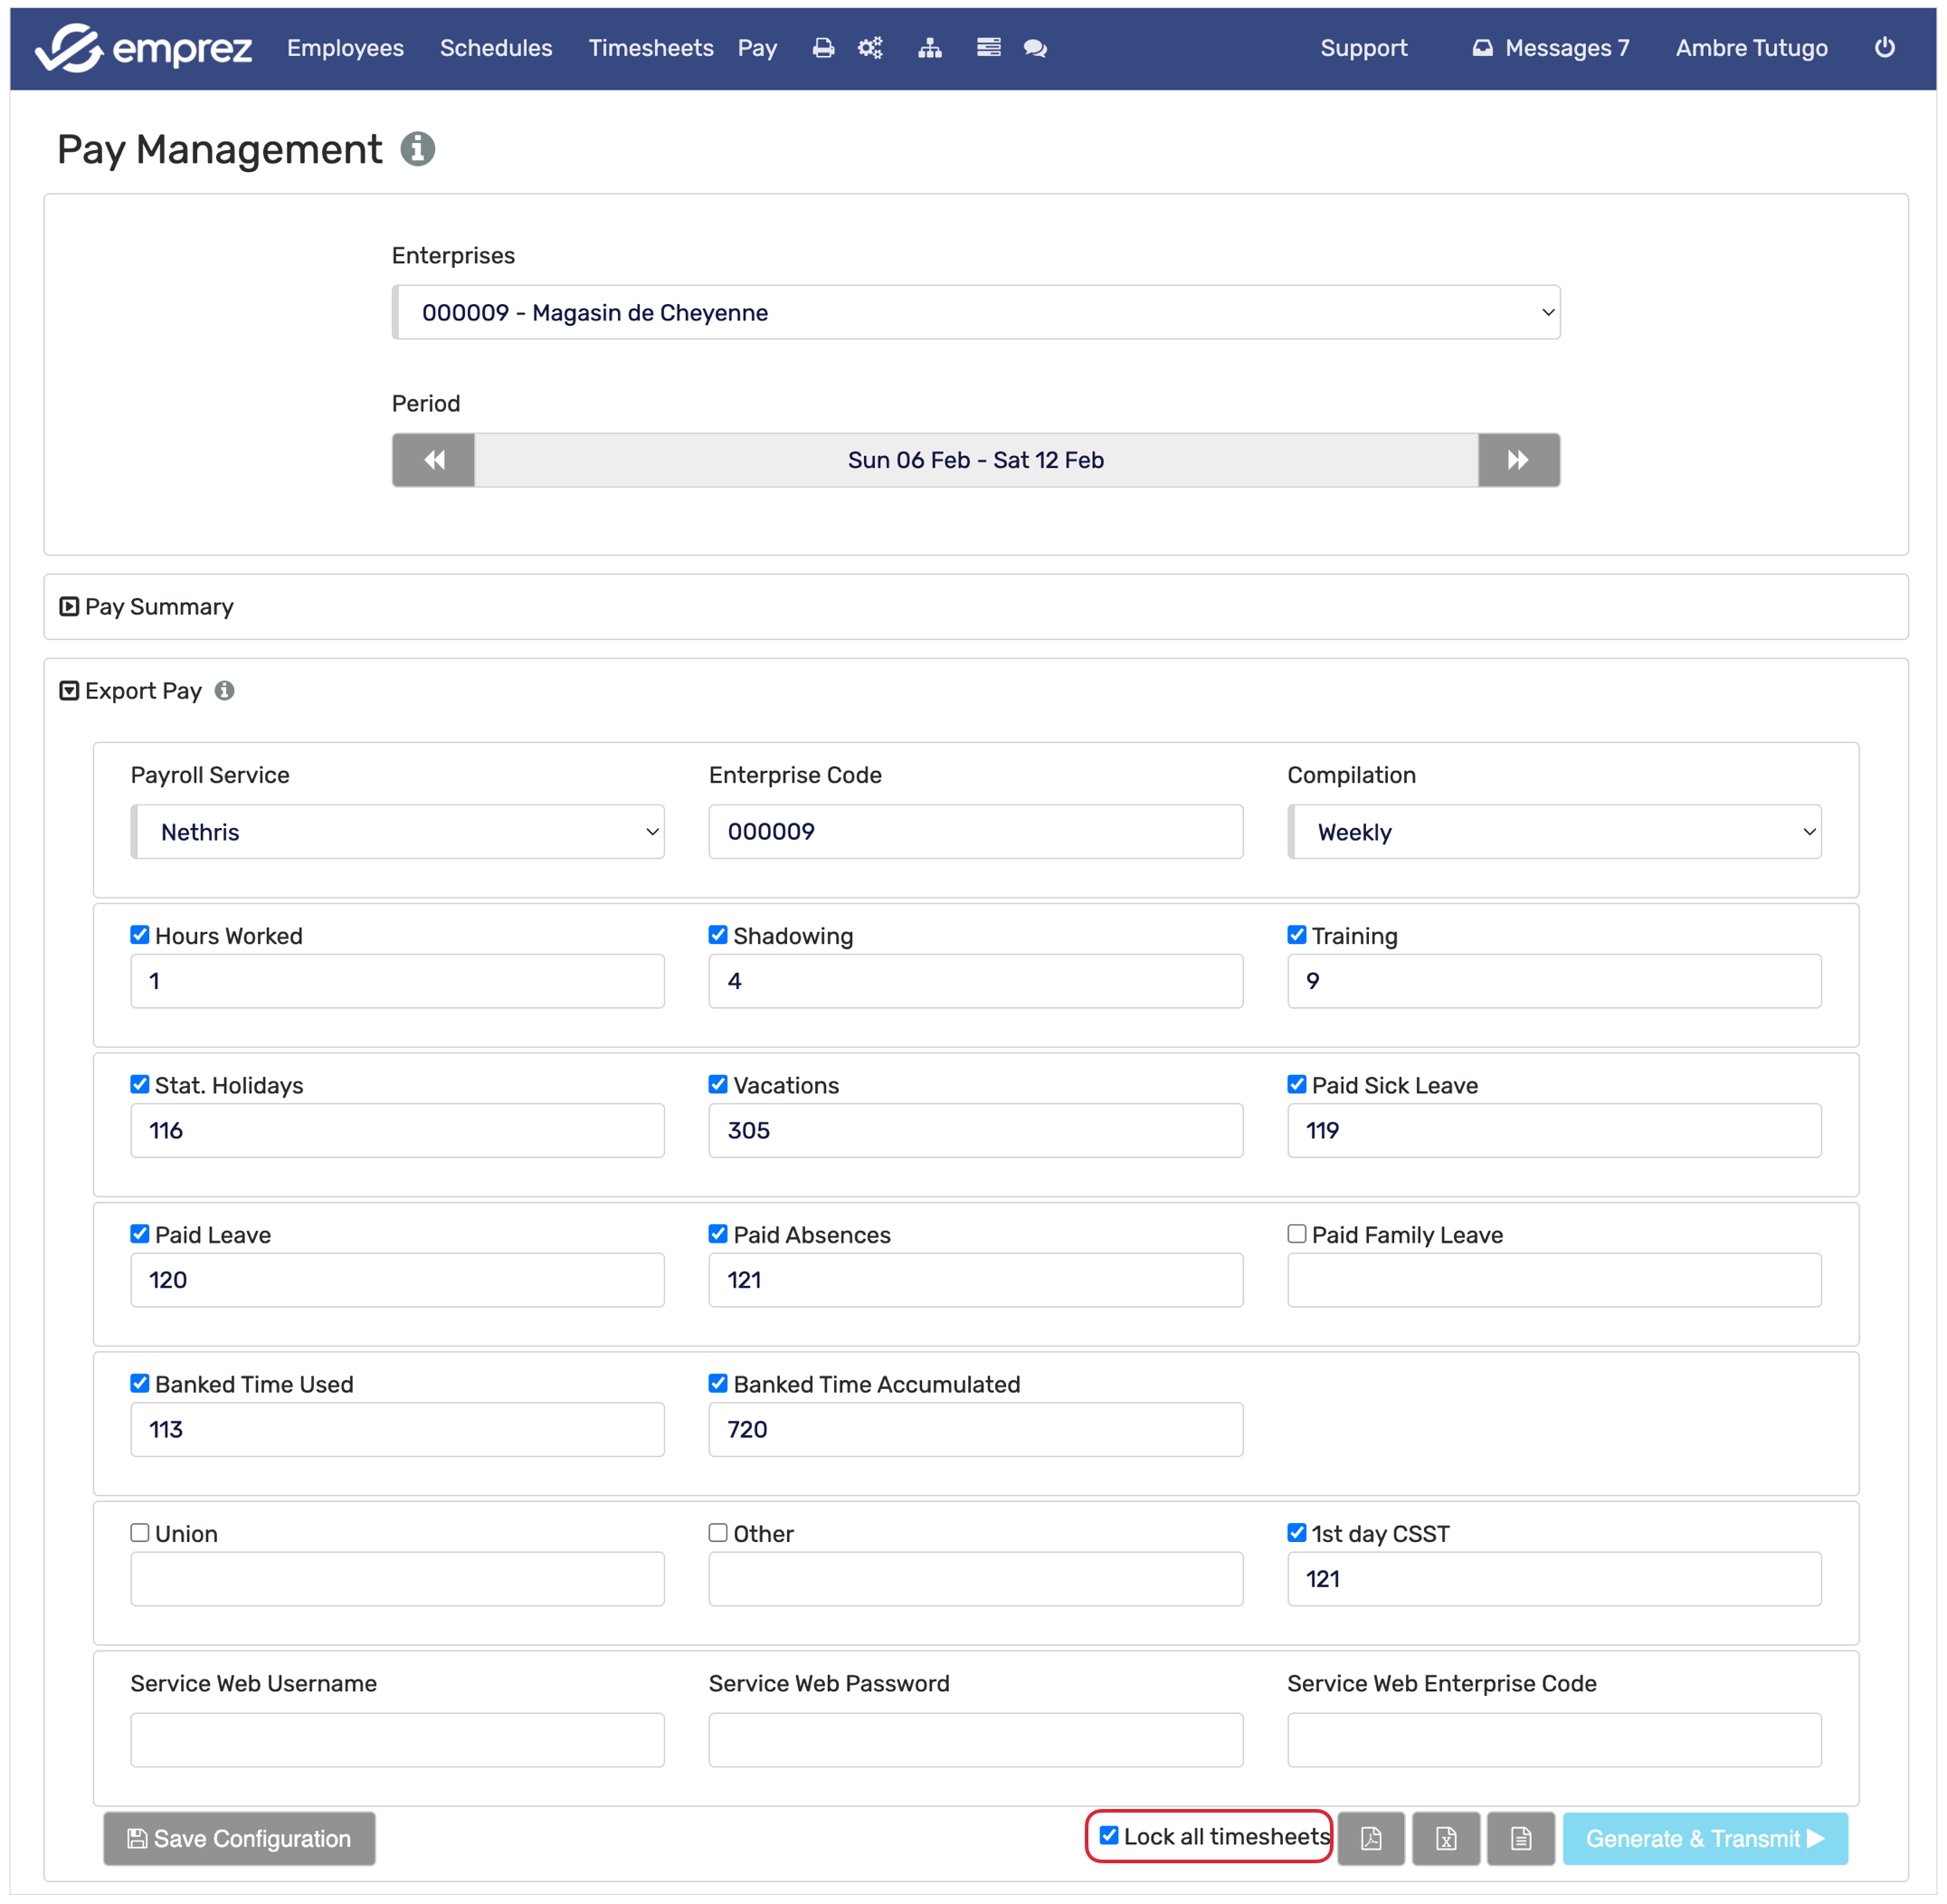This screenshot has width=1947, height=1904.
Task: Click info icon beside Pay Management
Action: click(417, 149)
